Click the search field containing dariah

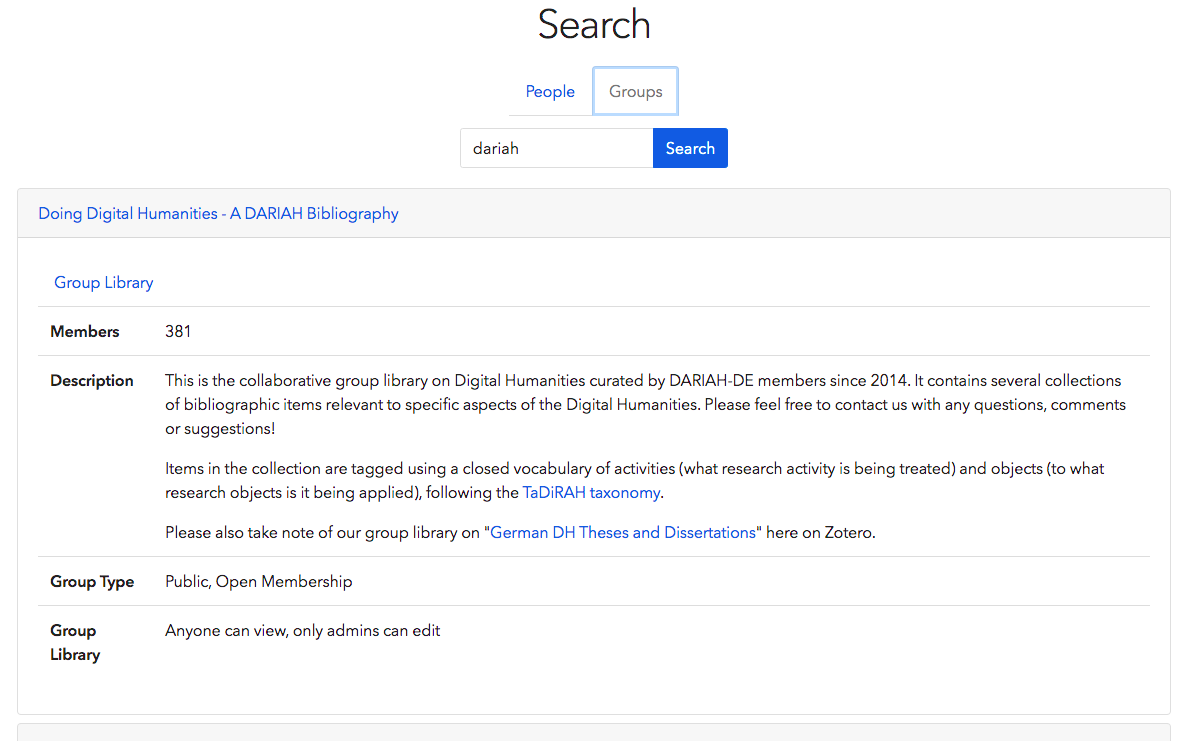point(556,148)
